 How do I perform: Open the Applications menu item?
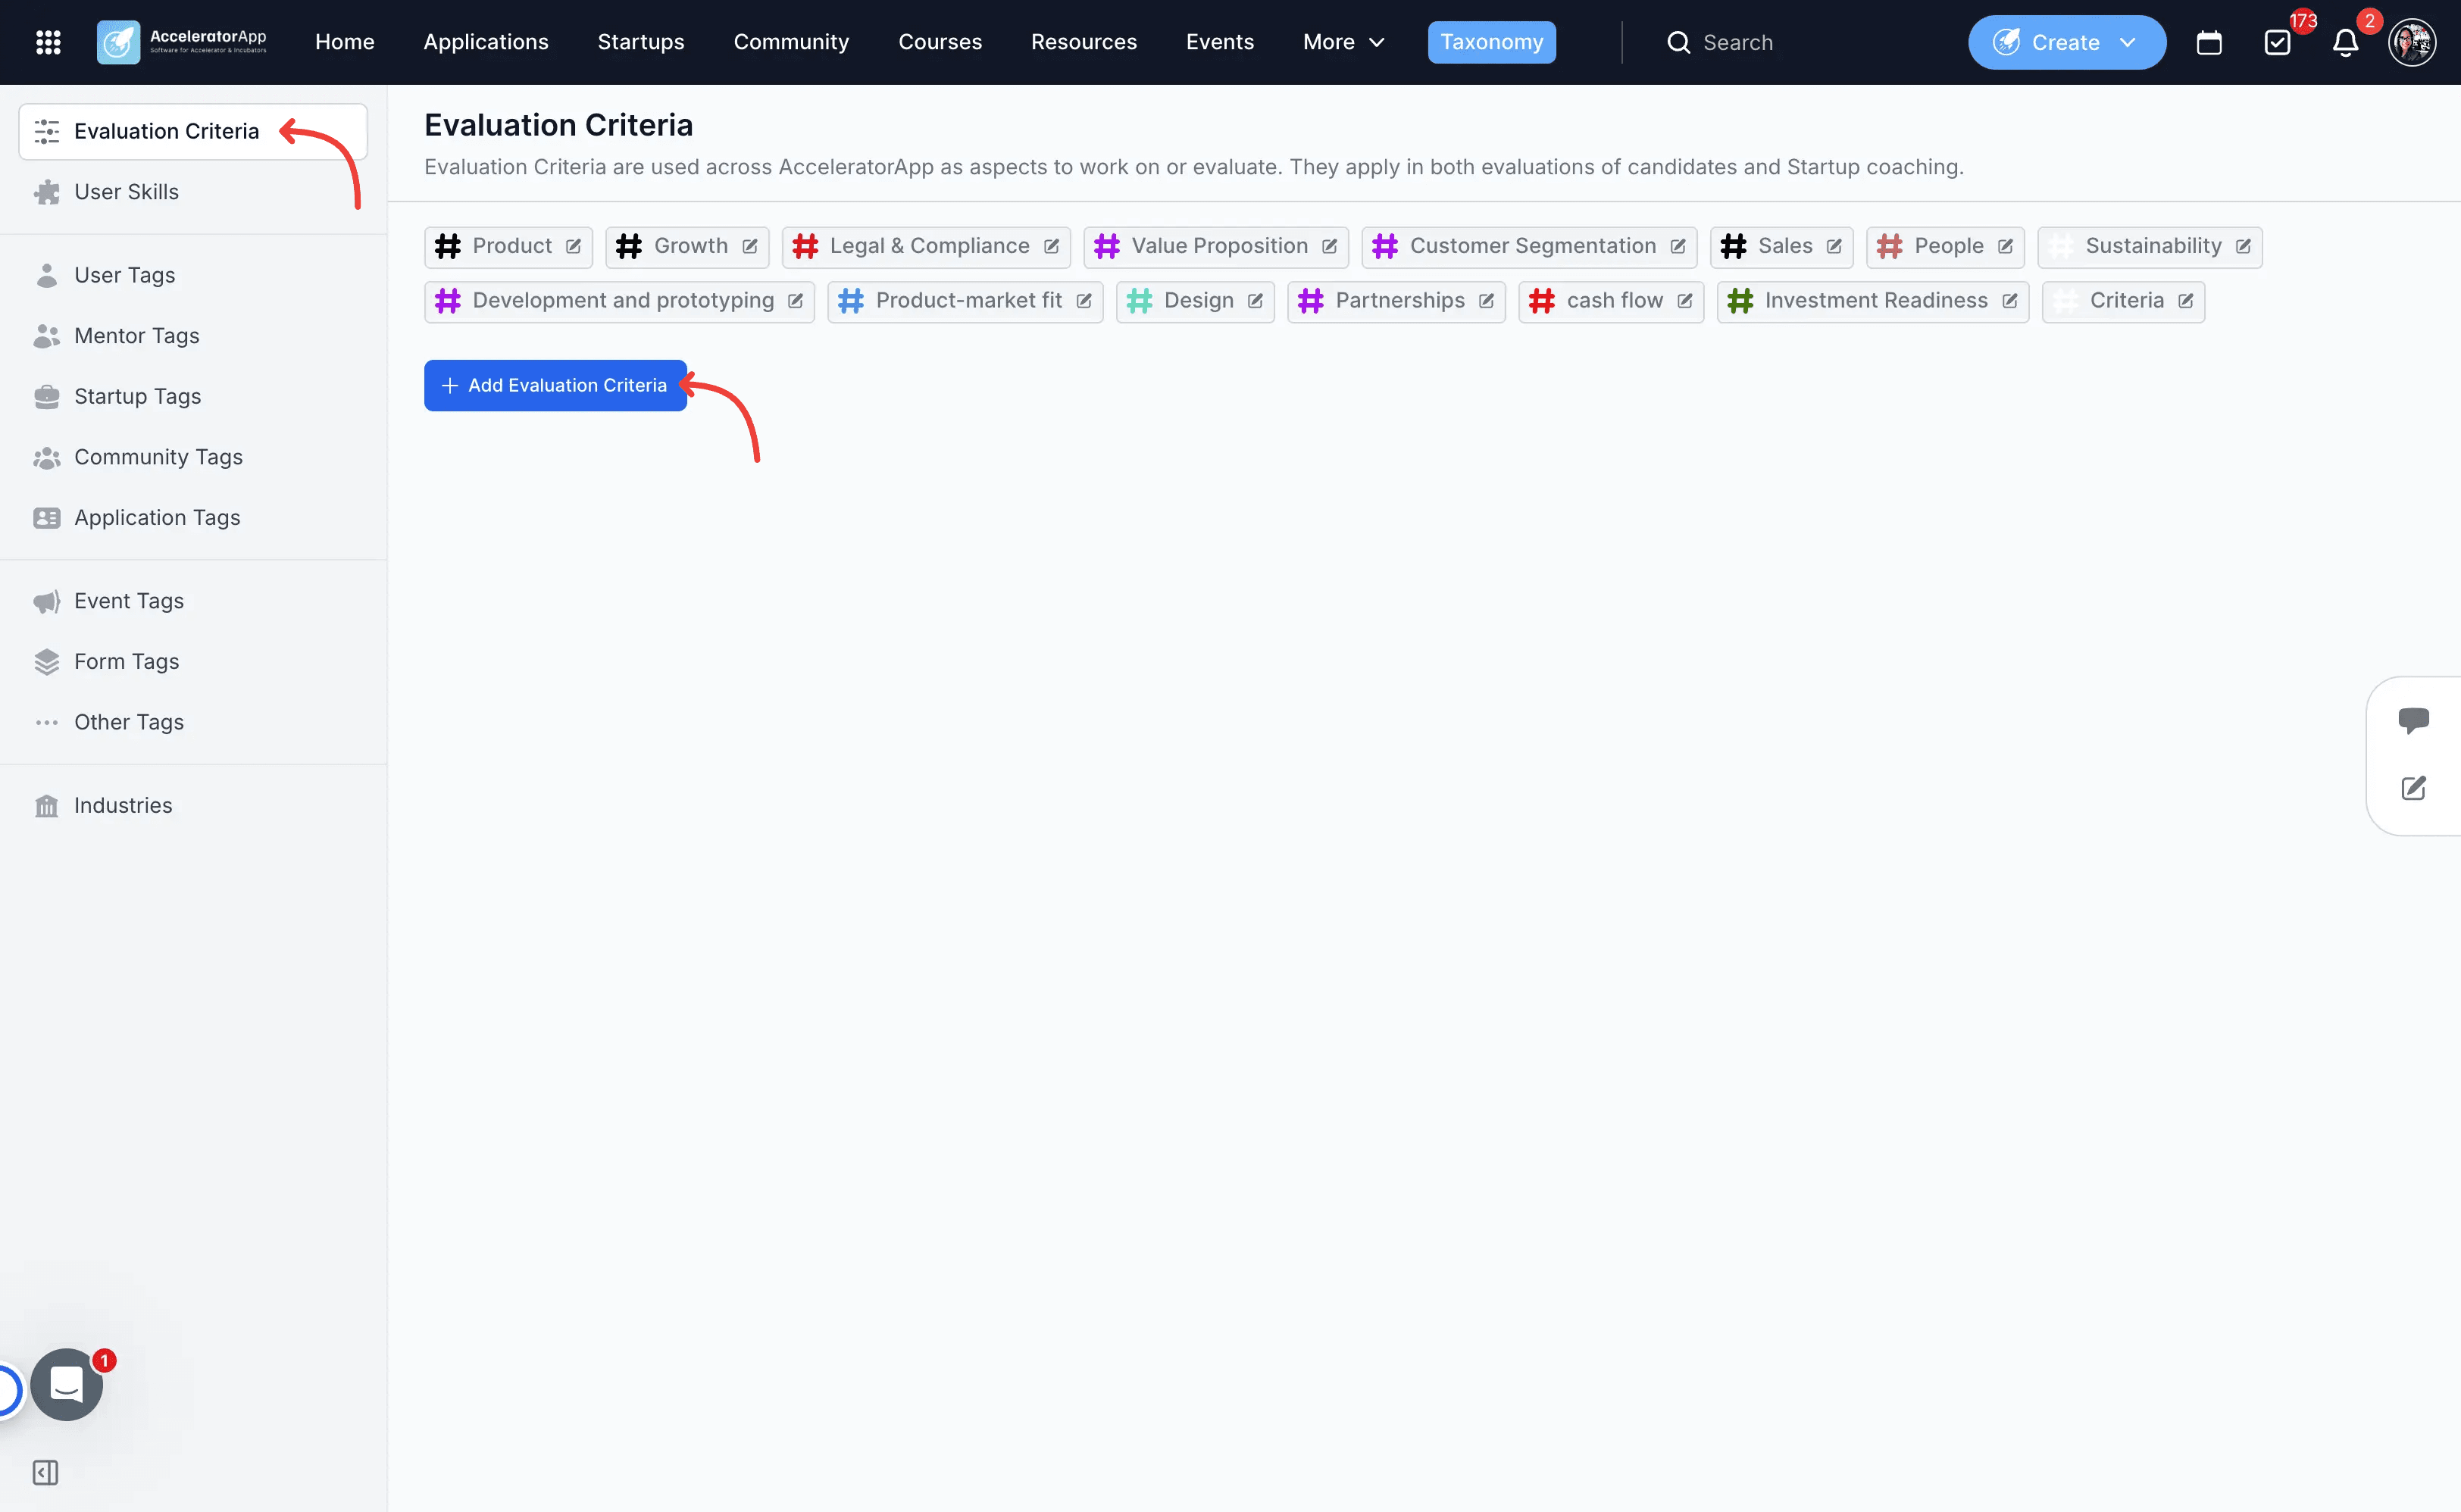click(x=485, y=42)
